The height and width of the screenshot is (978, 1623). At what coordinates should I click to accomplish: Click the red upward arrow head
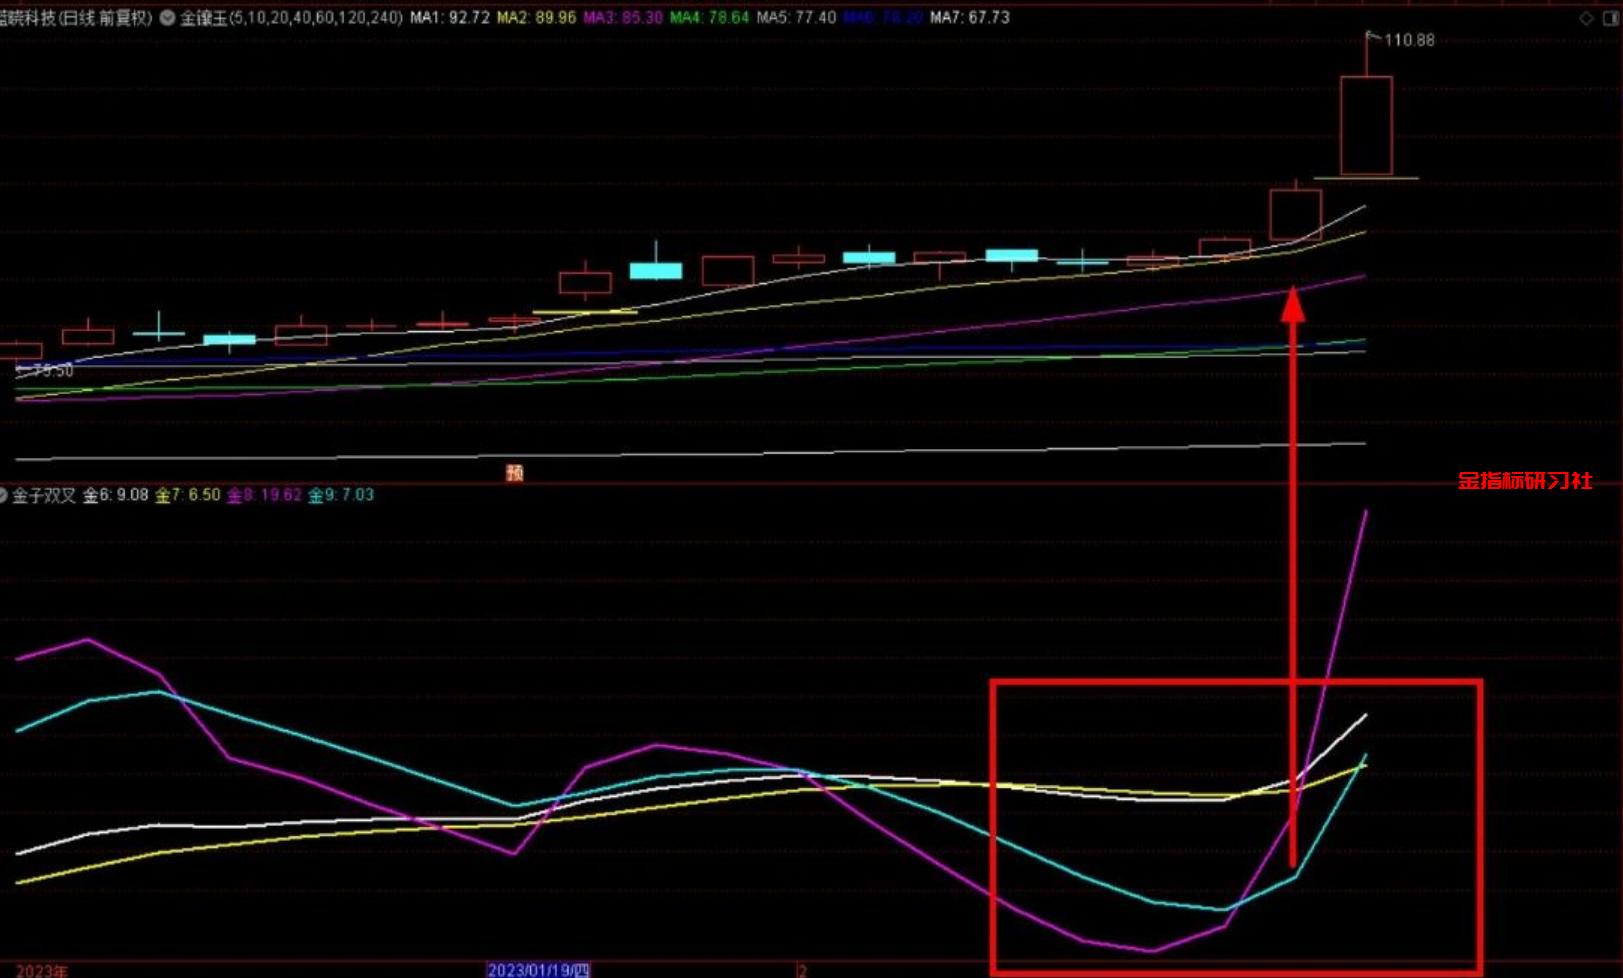(1293, 304)
